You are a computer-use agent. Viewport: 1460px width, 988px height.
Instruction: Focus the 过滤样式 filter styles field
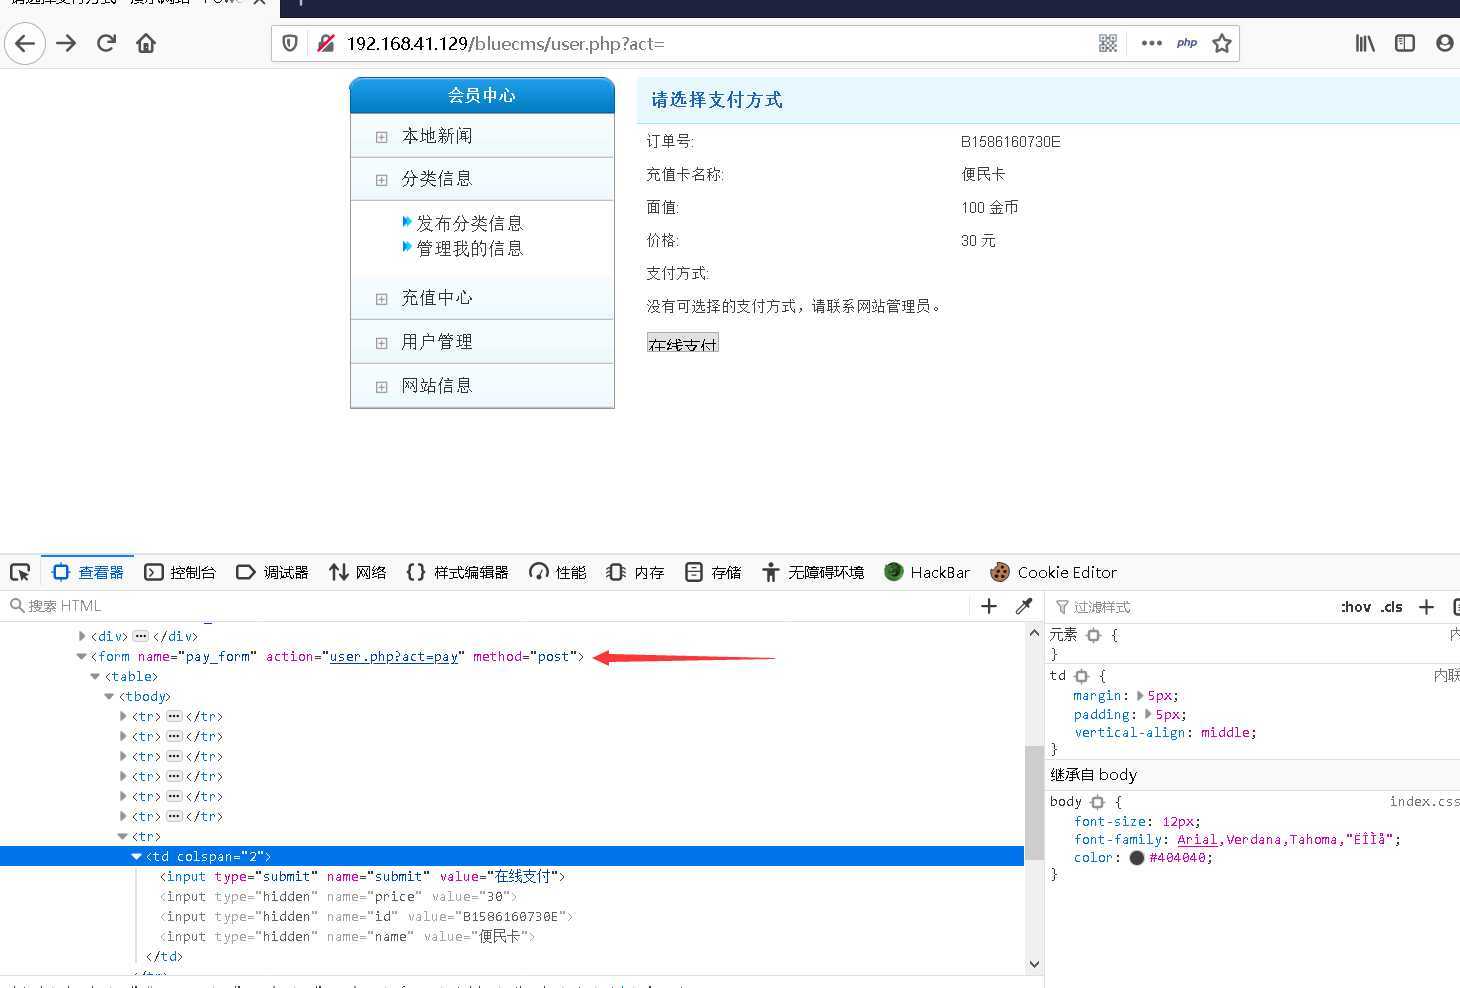tap(1190, 607)
